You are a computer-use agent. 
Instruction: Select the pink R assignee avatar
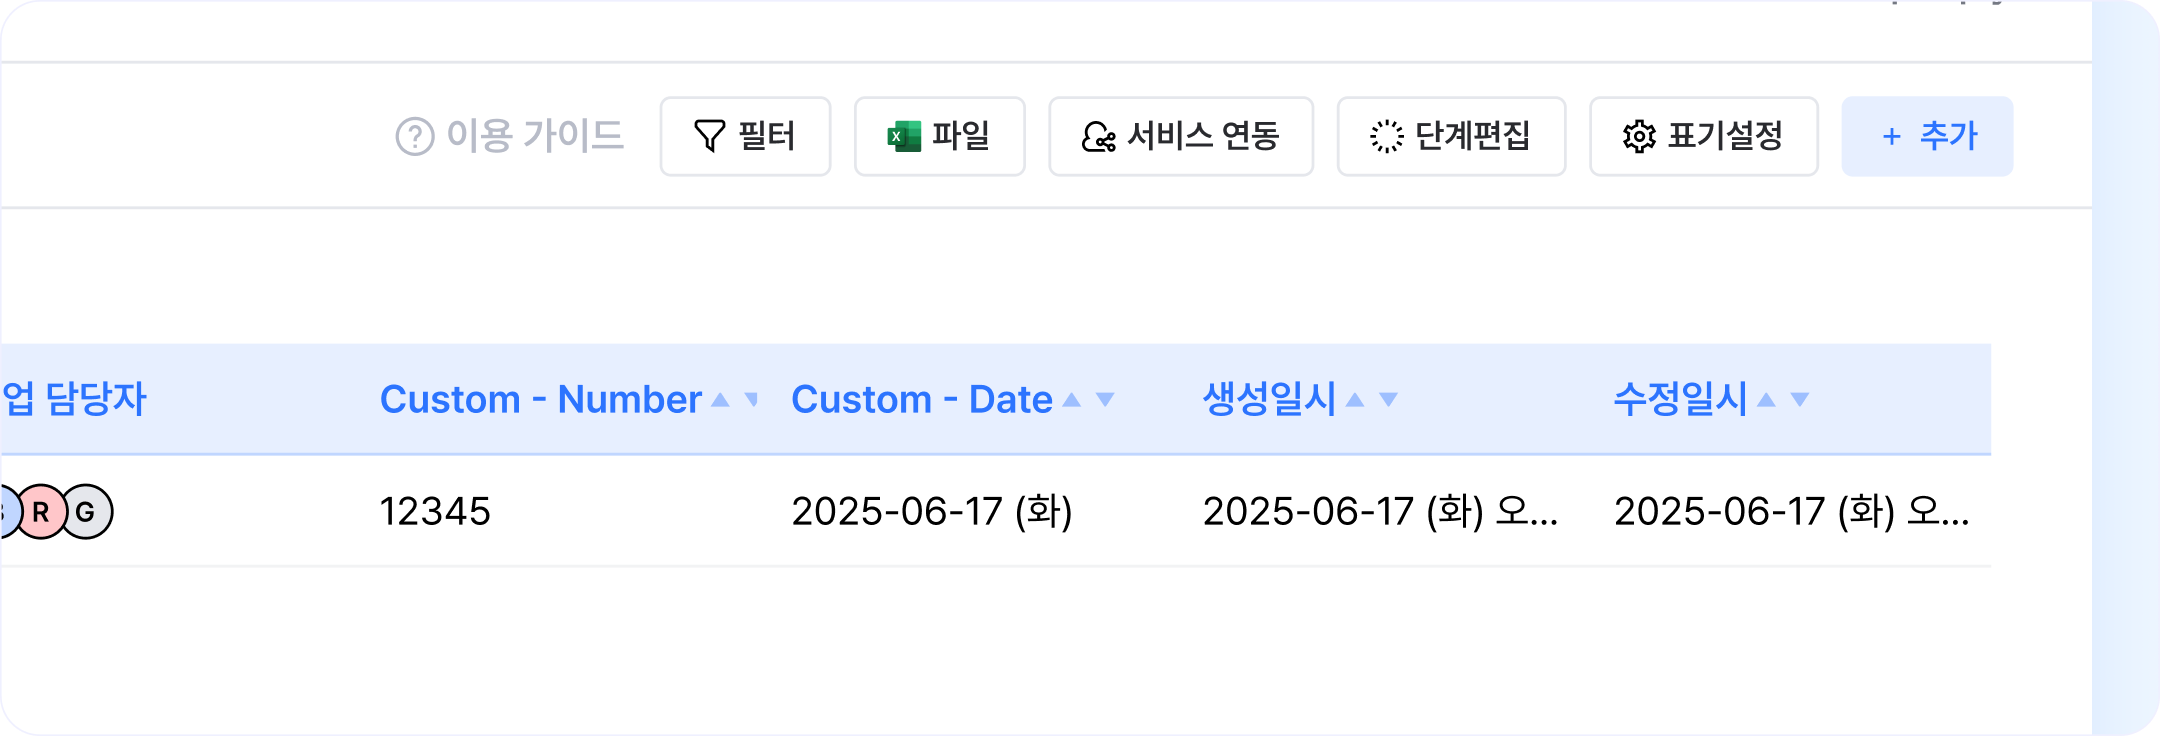[41, 511]
